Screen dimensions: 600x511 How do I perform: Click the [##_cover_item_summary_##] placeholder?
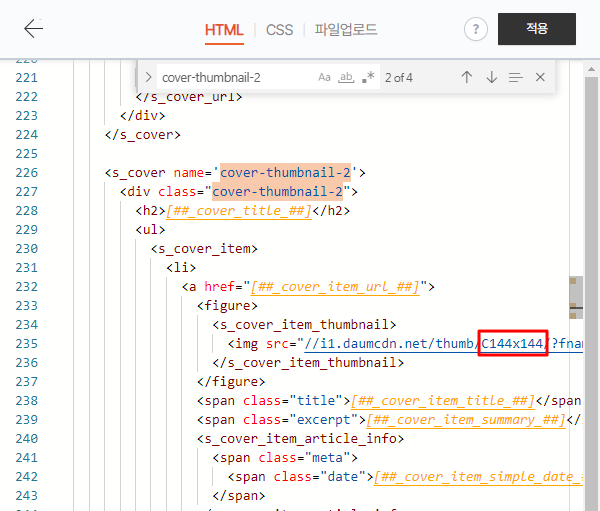click(466, 420)
